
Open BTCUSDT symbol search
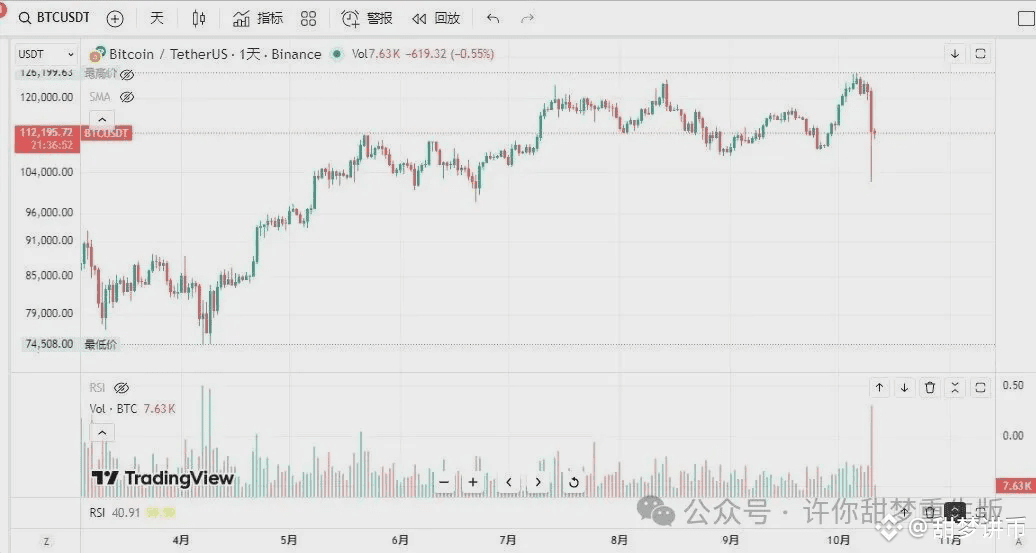tap(54, 18)
